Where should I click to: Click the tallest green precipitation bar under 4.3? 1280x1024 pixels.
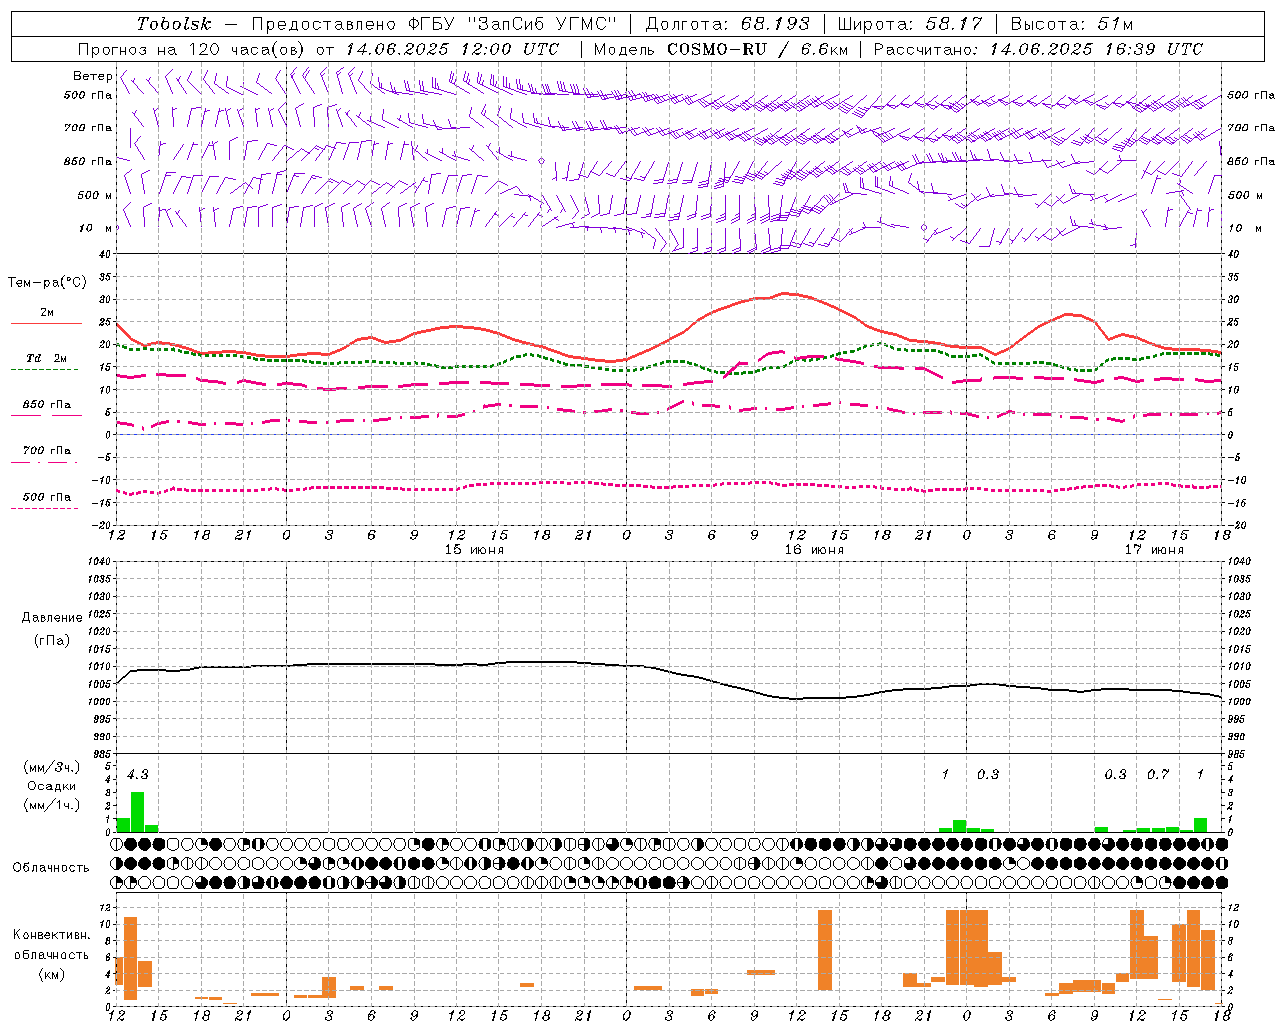pyautogui.click(x=138, y=812)
